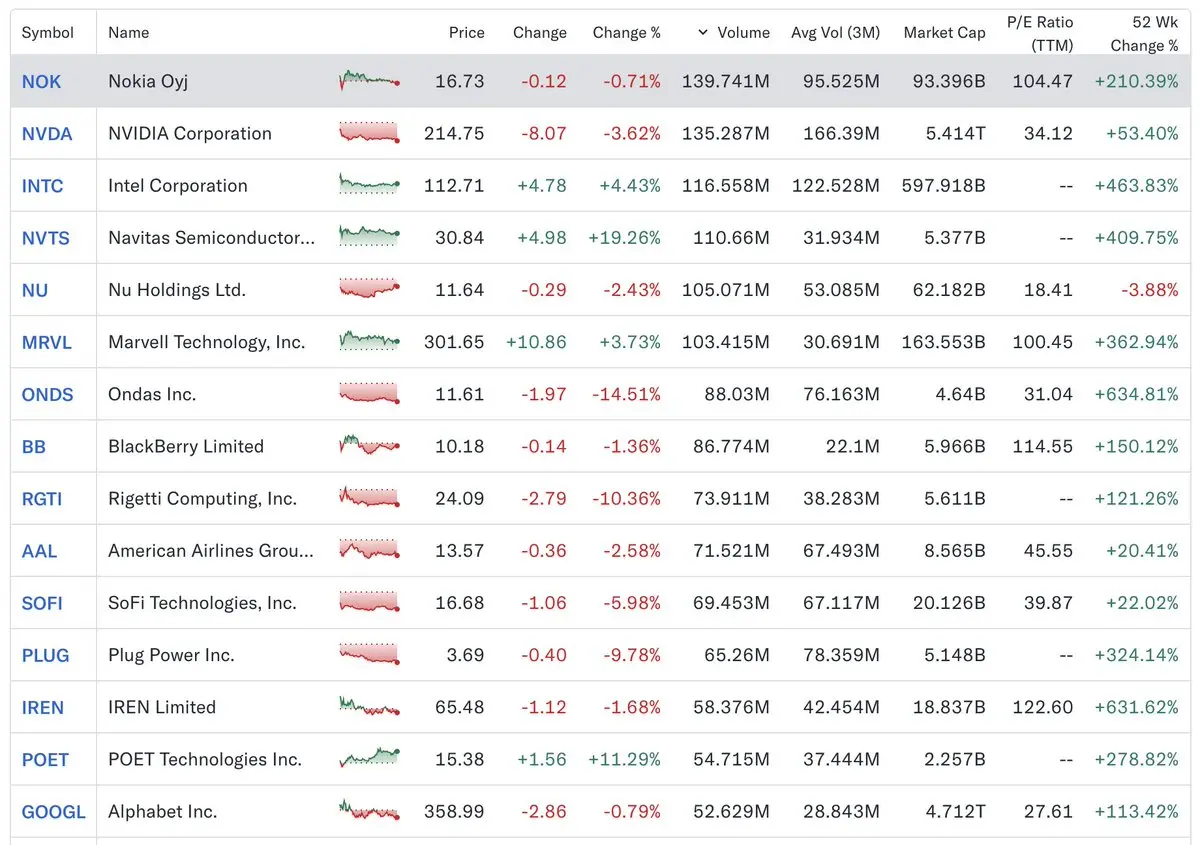Sort table by Name column header
The height and width of the screenshot is (845, 1200).
[x=128, y=32]
